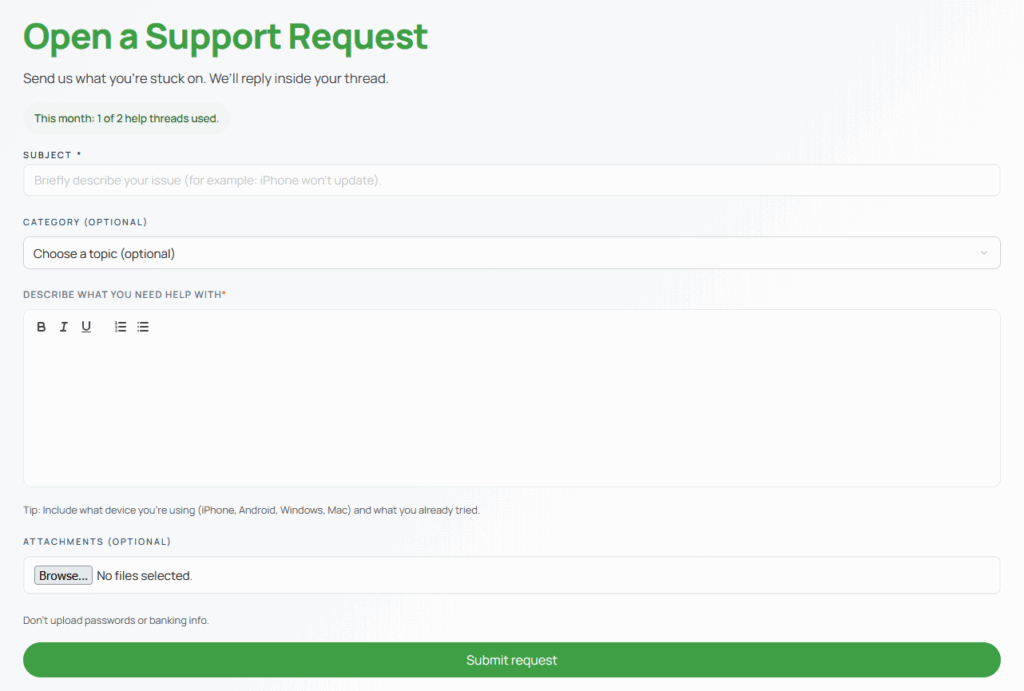Insert a bulleted list in the editor
This screenshot has width=1024, height=691.
(x=142, y=326)
